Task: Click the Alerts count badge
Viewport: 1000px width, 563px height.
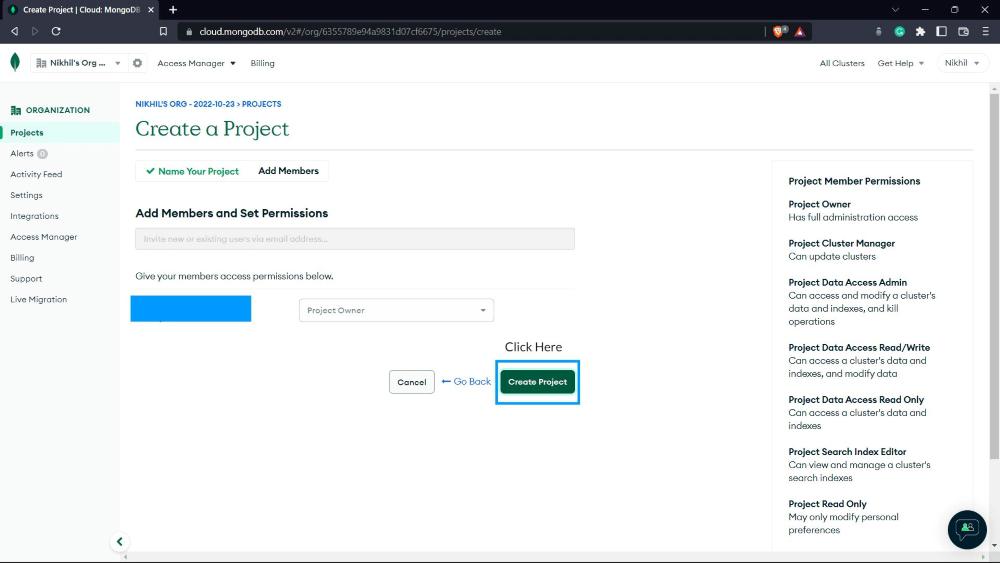Action: [43, 154]
